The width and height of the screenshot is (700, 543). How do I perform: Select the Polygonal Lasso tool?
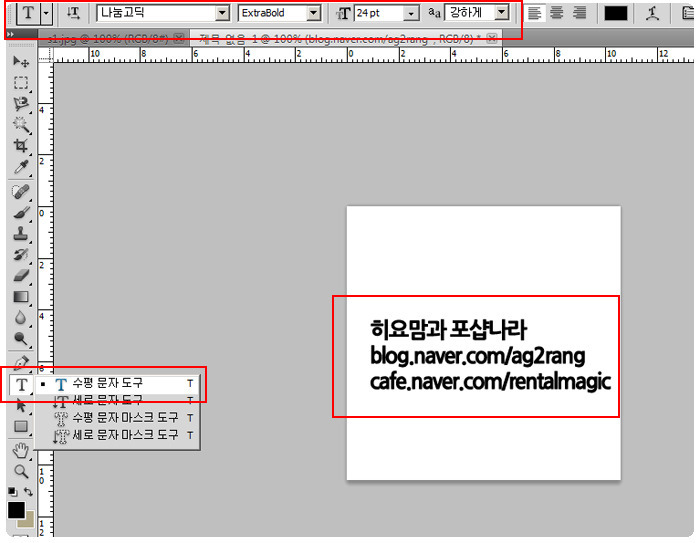click(21, 104)
